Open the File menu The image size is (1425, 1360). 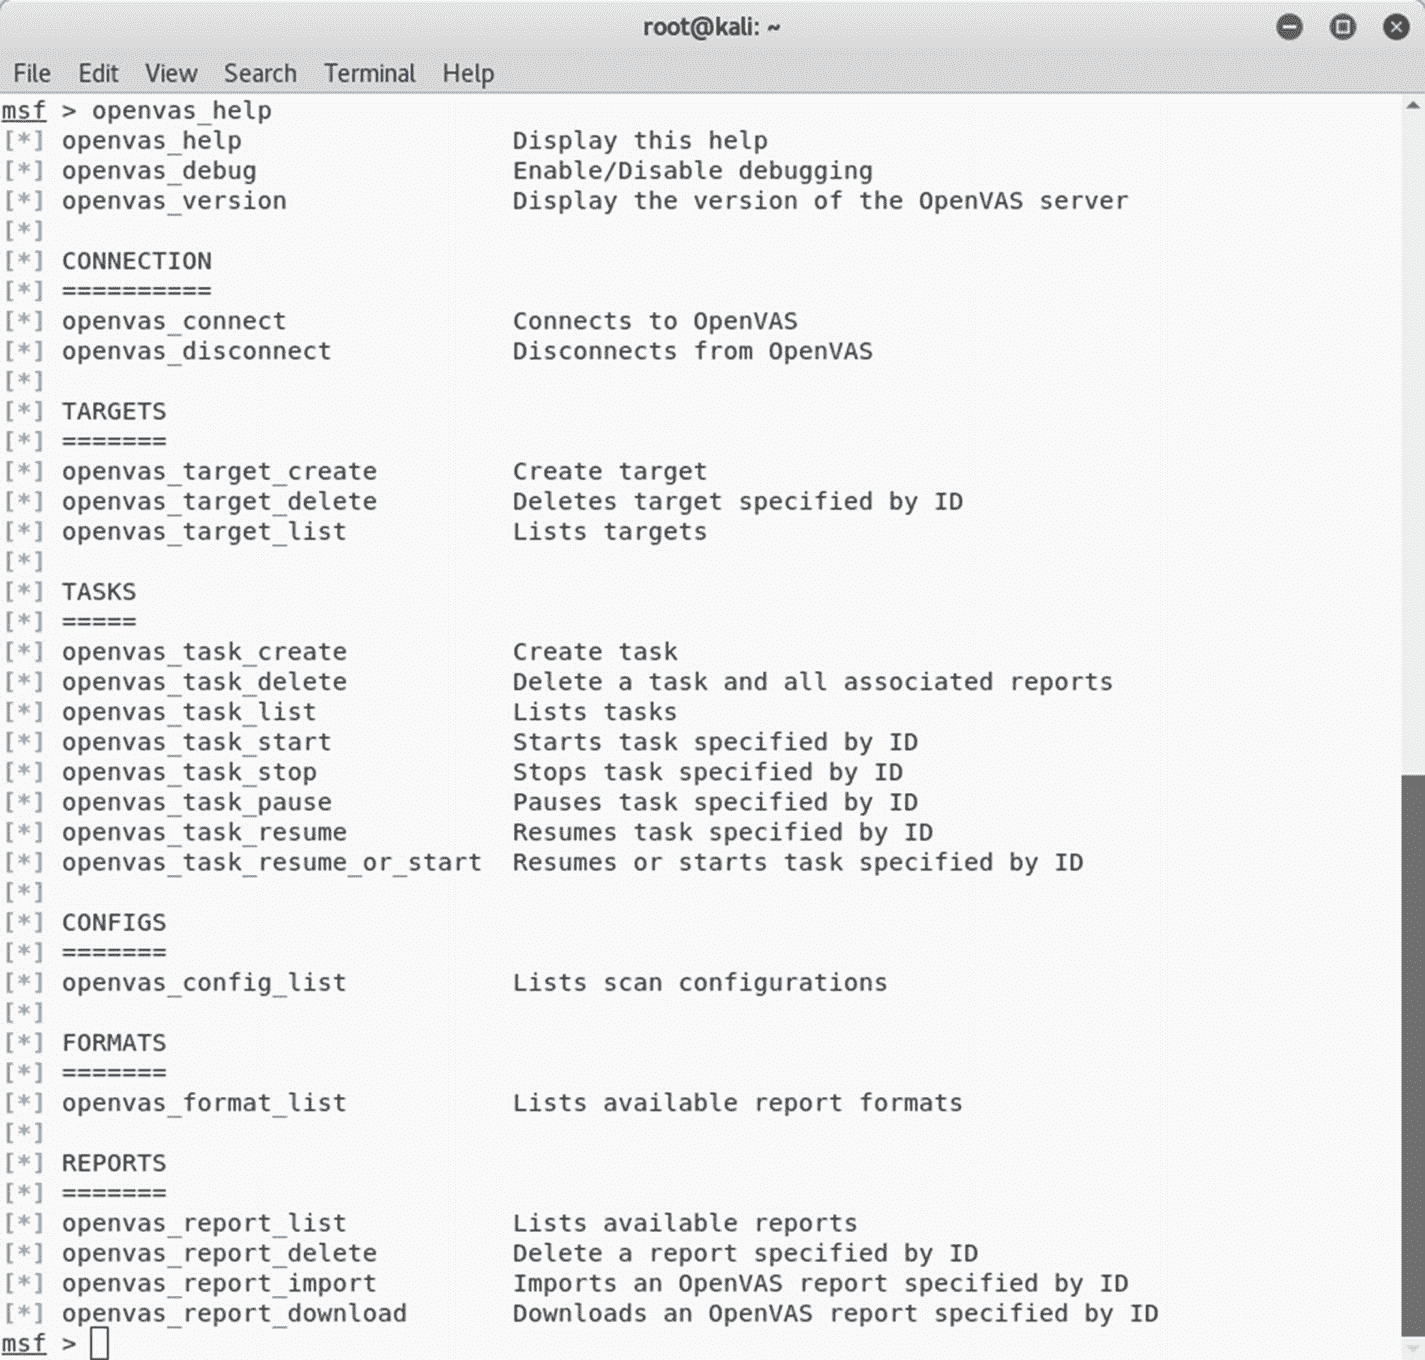[31, 73]
